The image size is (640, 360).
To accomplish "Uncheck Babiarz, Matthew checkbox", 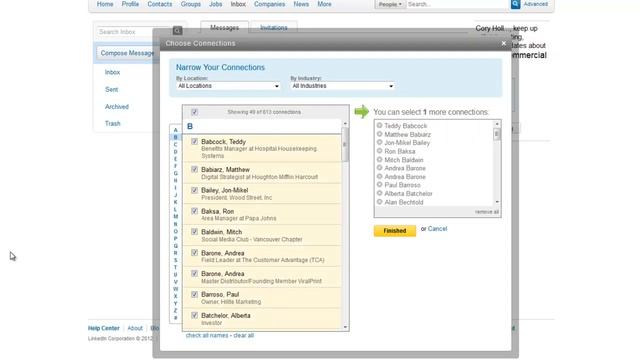I will click(194, 169).
